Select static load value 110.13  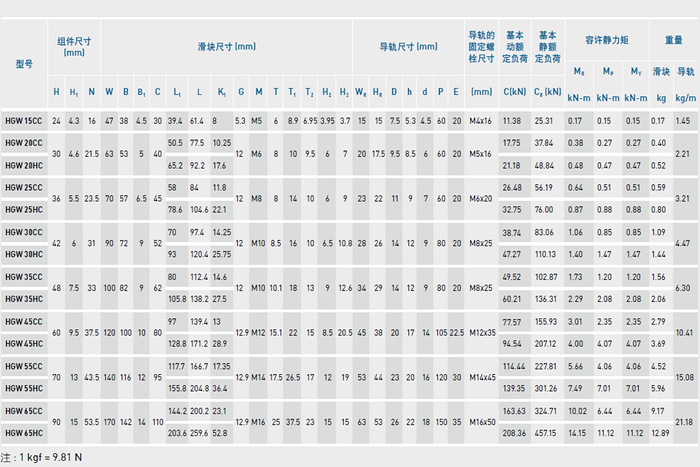click(546, 254)
